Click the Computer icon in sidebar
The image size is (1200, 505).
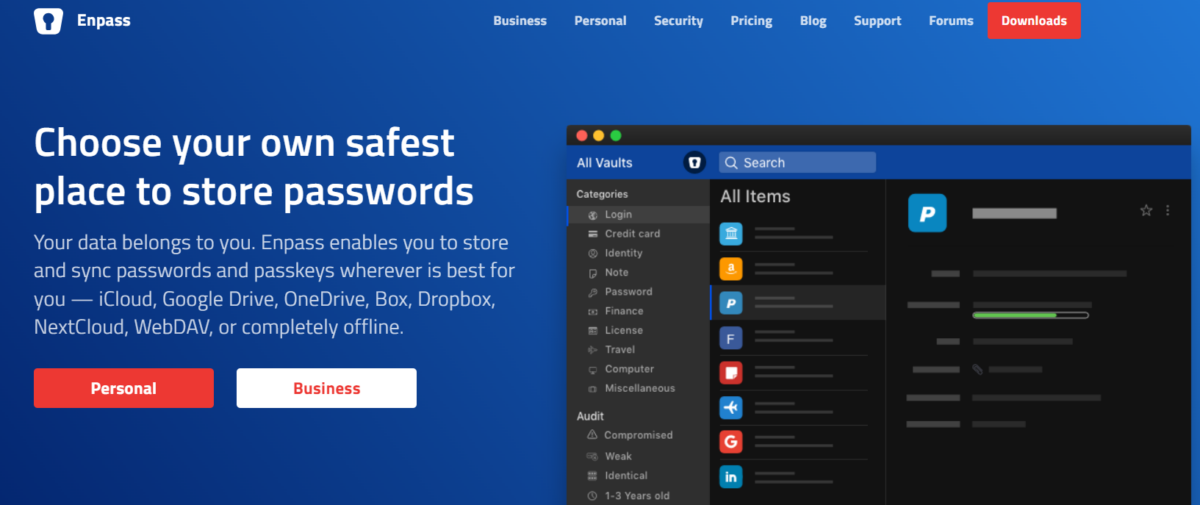point(593,369)
